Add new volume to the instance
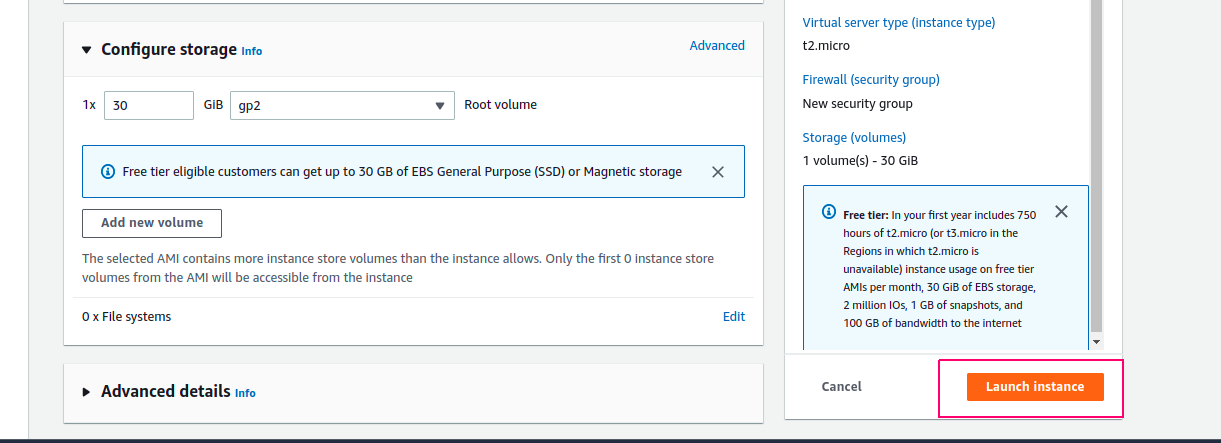 152,223
